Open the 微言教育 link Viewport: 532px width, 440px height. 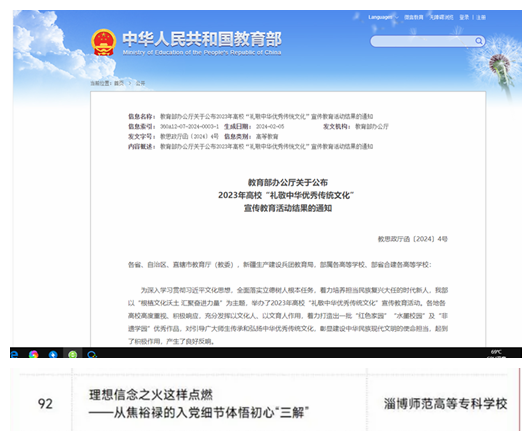[414, 17]
